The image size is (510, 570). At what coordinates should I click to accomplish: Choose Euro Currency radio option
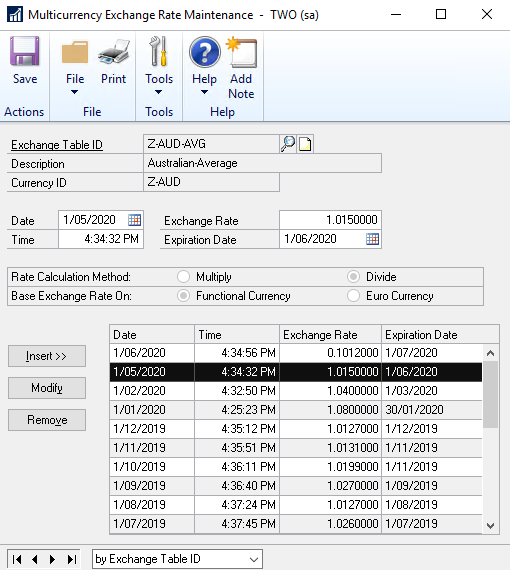[x=353, y=296]
